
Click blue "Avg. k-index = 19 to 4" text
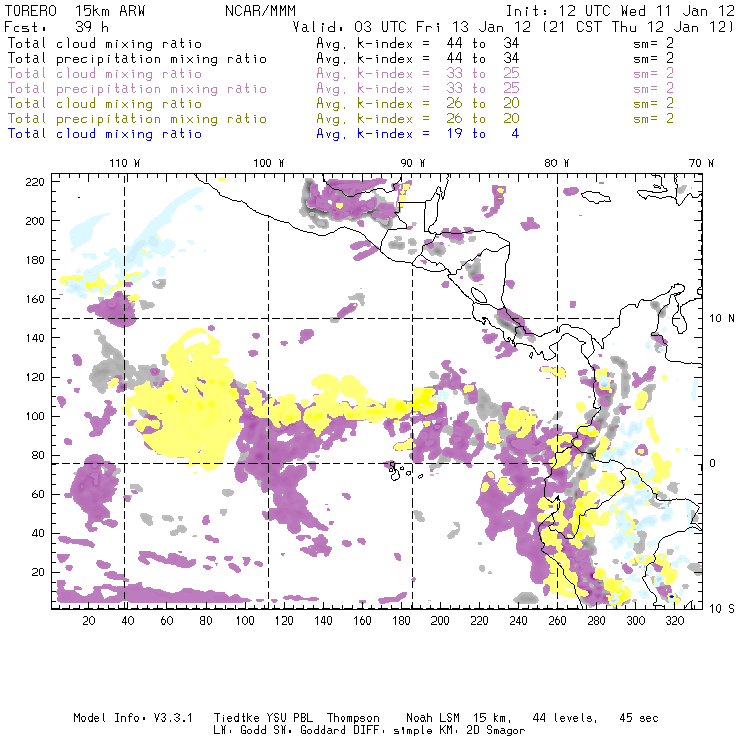(x=418, y=134)
